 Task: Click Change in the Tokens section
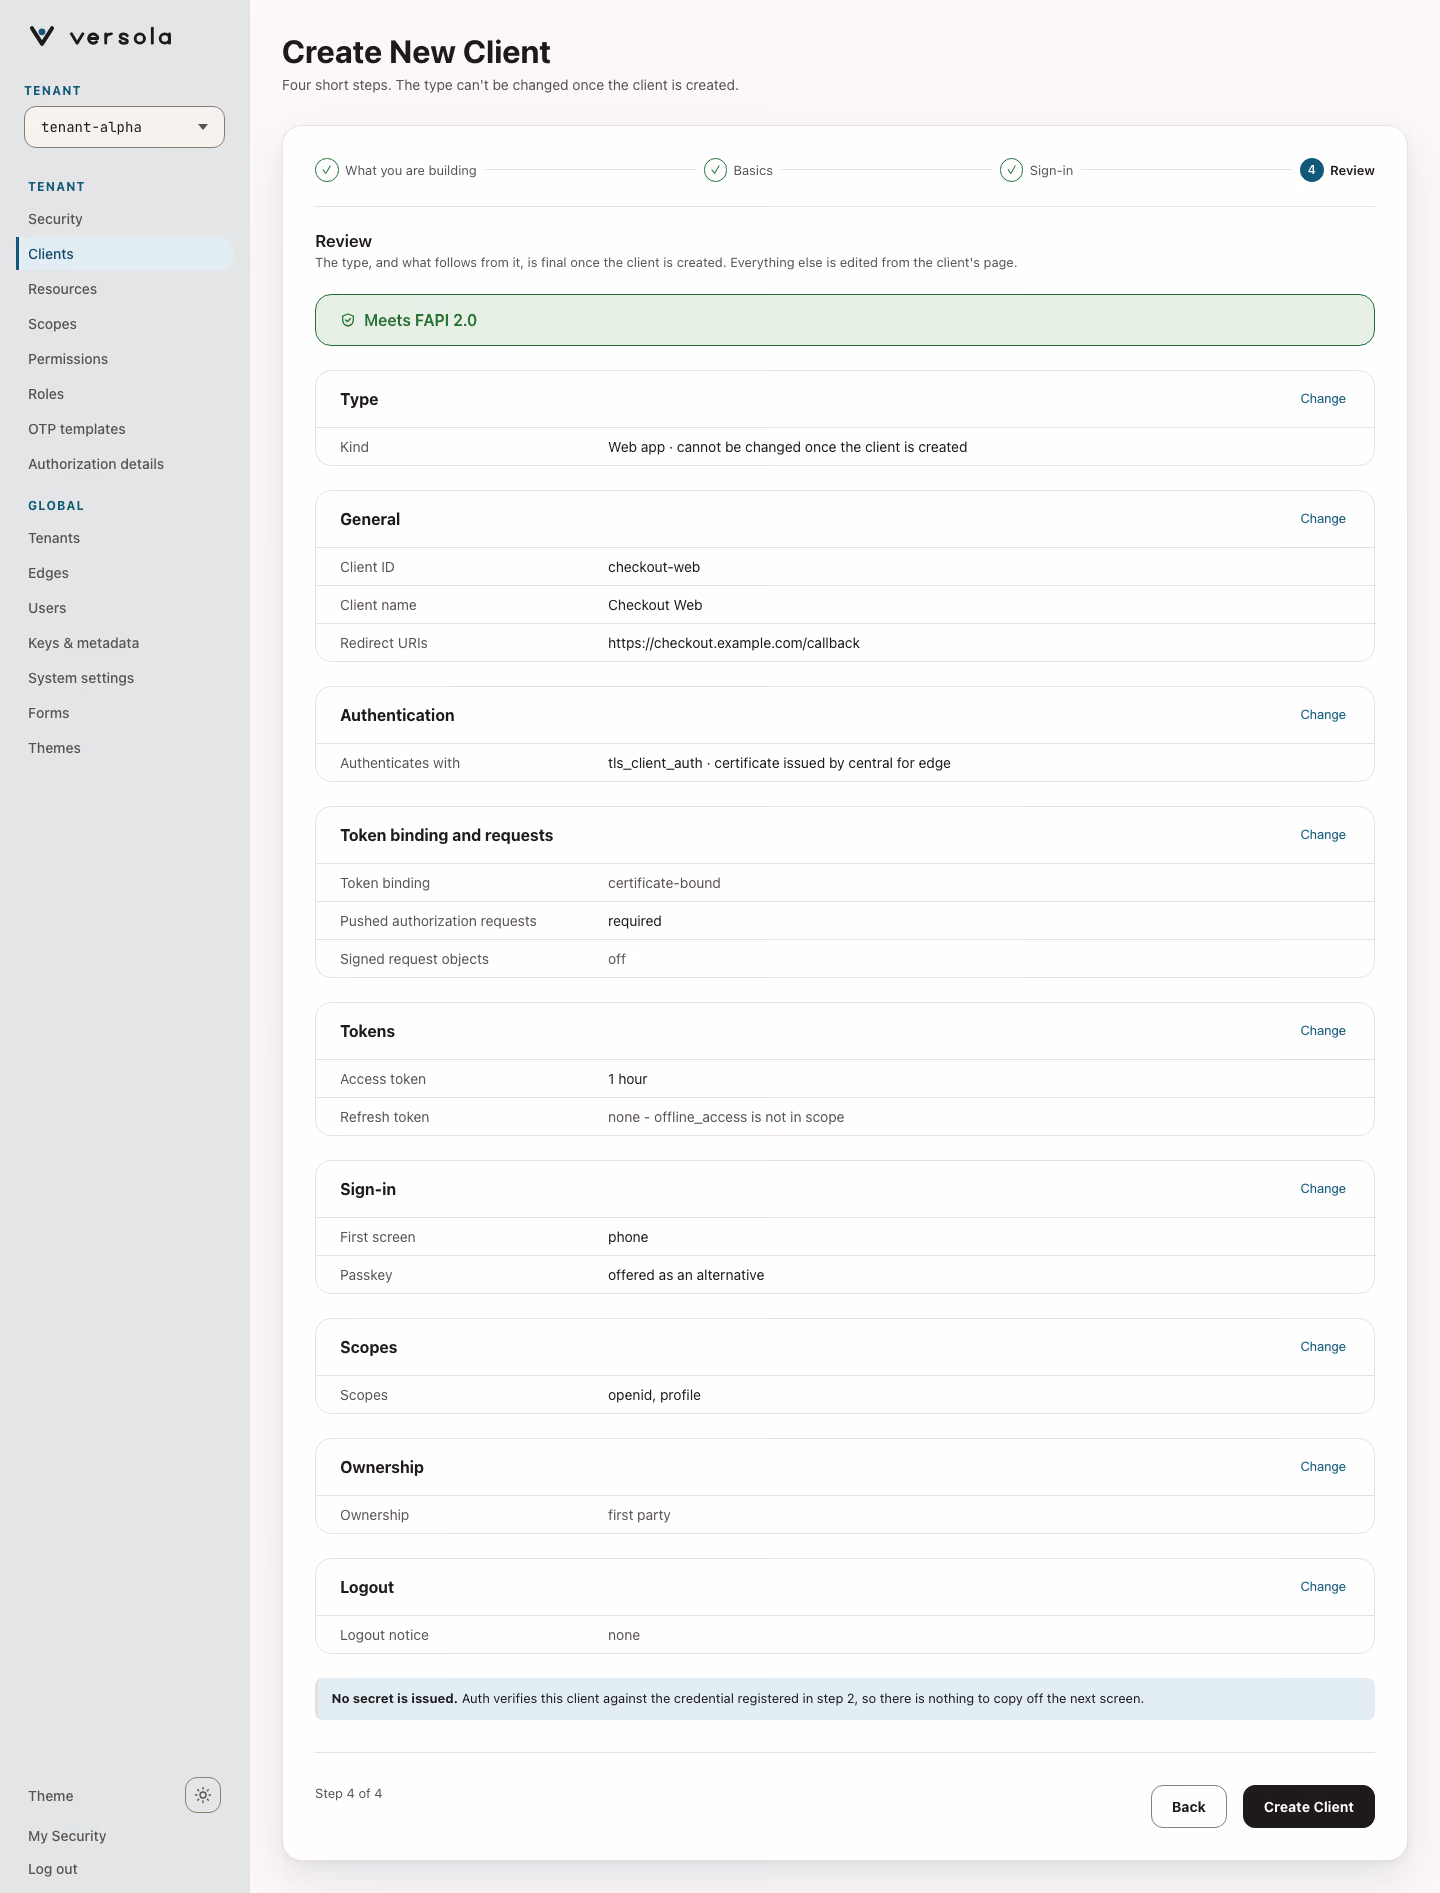[x=1322, y=1031]
